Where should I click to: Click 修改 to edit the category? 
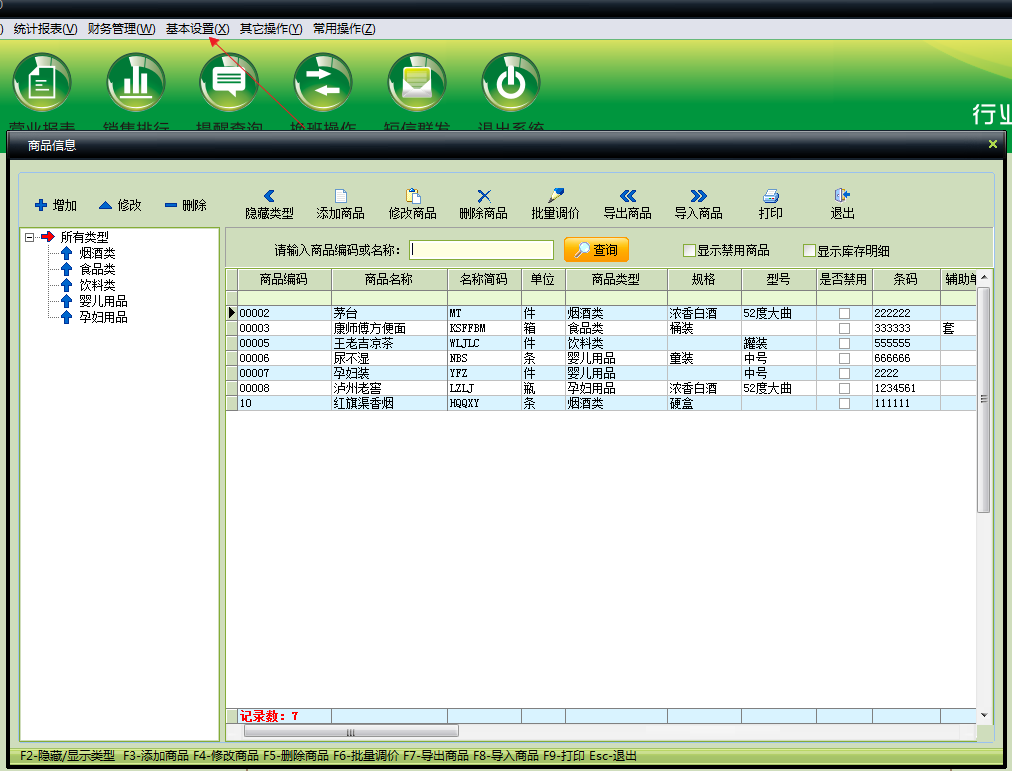click(120, 205)
